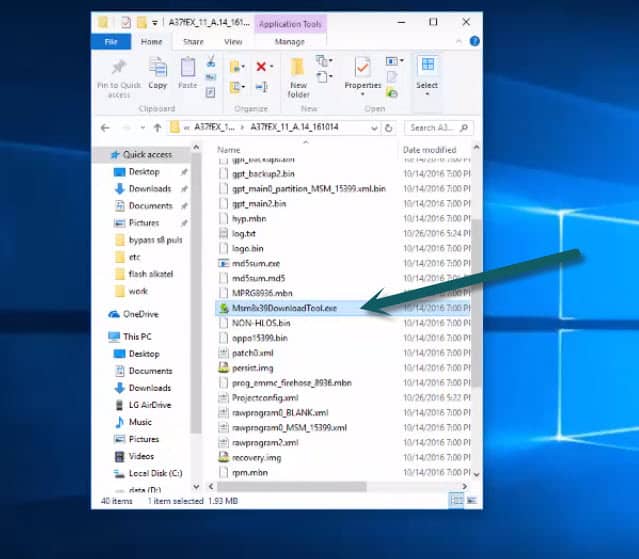Viewport: 639px width, 559px height.
Task: Select the gpt_backup2.bin file
Action: (263, 174)
